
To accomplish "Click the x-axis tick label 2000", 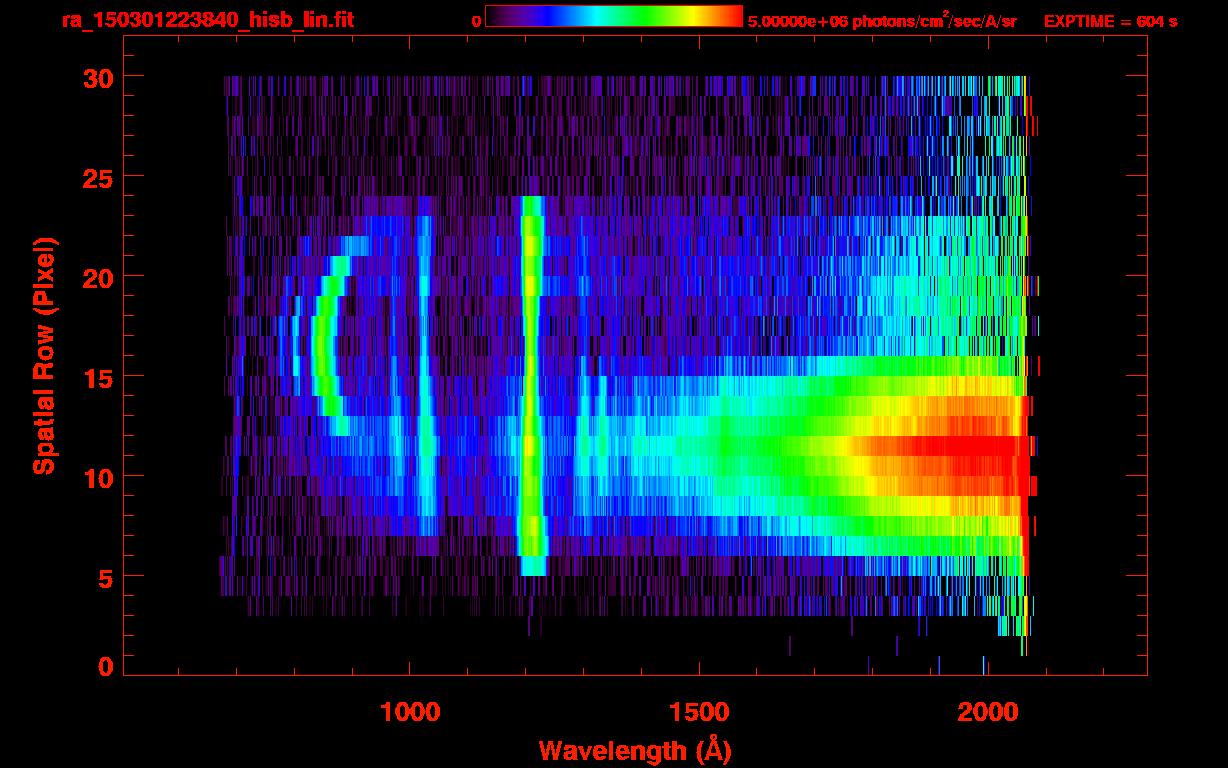I will (x=987, y=710).
